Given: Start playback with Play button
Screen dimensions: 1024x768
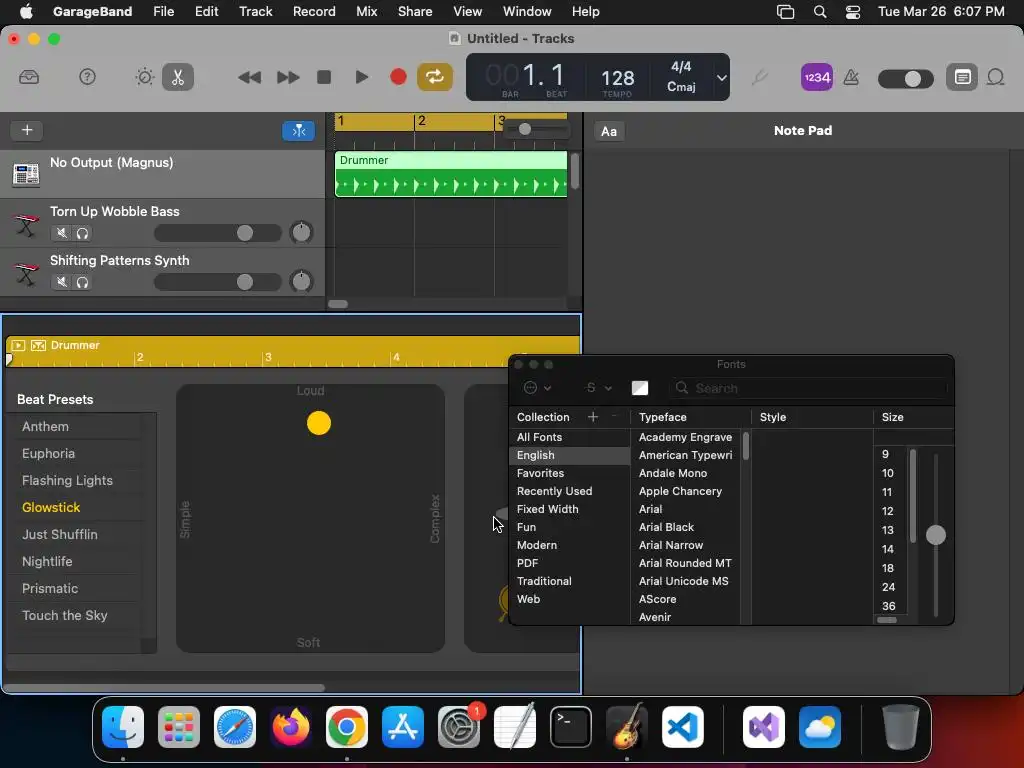Looking at the screenshot, I should click(x=361, y=77).
